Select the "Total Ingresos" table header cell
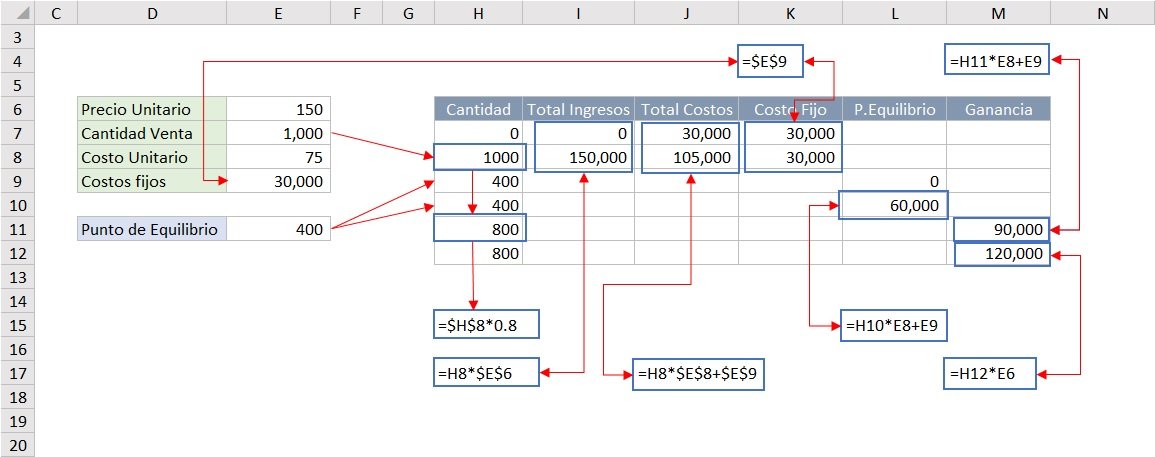Image resolution: width=1155 pixels, height=457 pixels. coord(579,109)
